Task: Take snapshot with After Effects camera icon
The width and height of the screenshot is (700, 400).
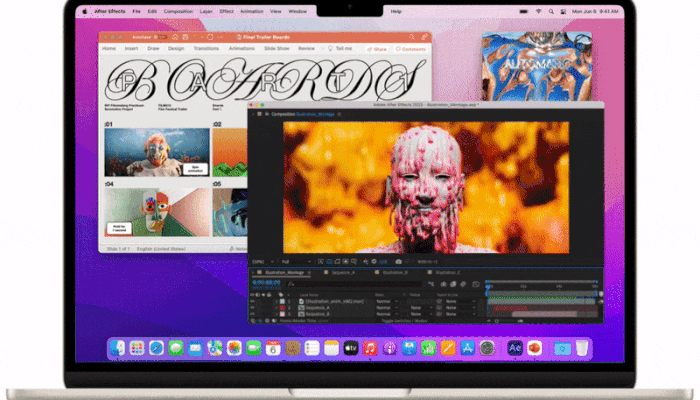Action: point(399,262)
